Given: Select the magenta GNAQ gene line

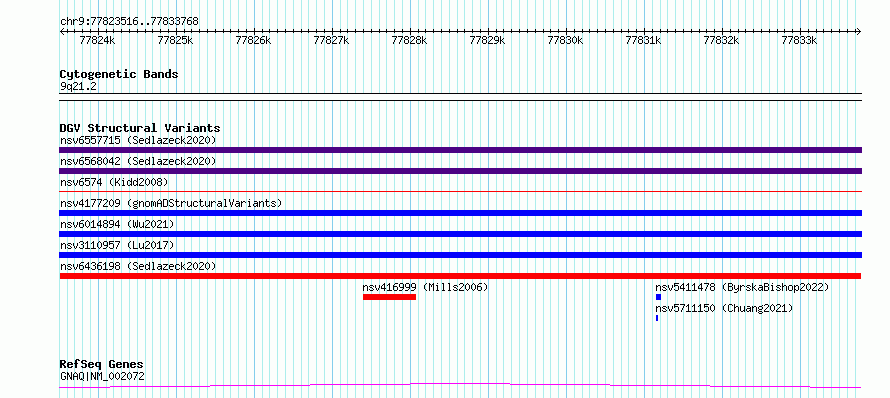Looking at the screenshot, I should pyautogui.click(x=460, y=386).
